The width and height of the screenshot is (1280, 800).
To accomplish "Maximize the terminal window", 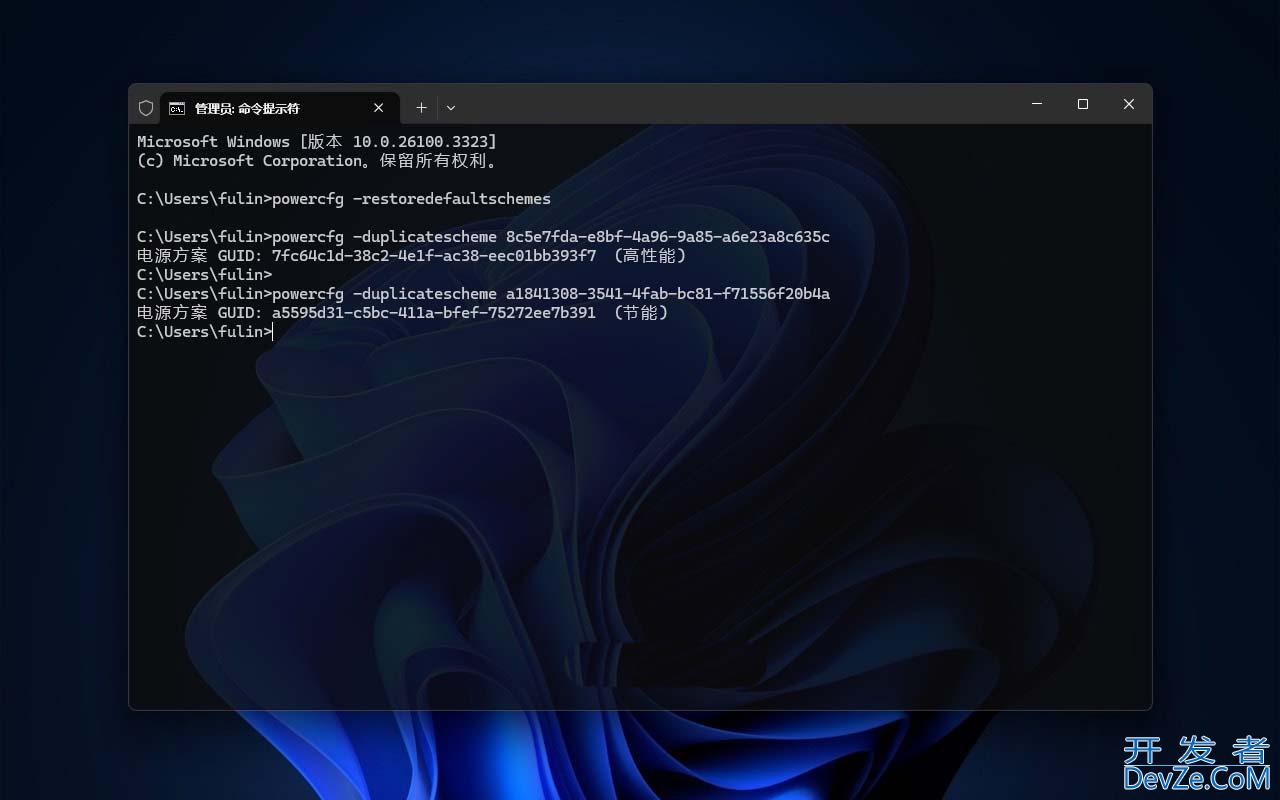I will tap(1083, 104).
